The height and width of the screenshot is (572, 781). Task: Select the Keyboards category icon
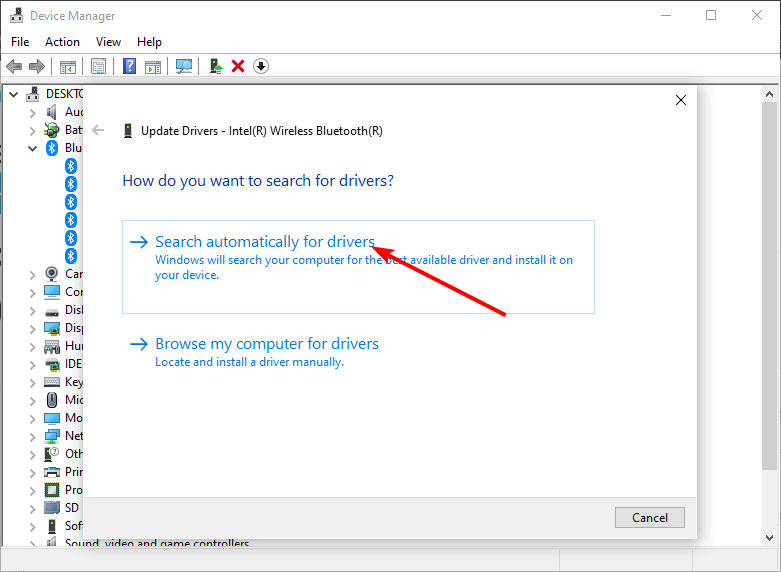point(52,382)
